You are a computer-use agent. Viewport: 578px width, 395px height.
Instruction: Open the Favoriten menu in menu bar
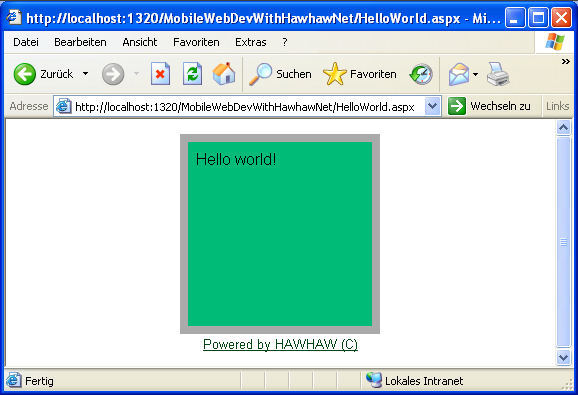(196, 42)
